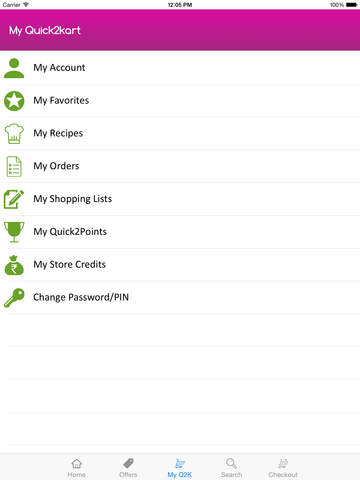360x480 pixels.
Task: Tap the trophy Quick2Points icon
Action: point(14,232)
